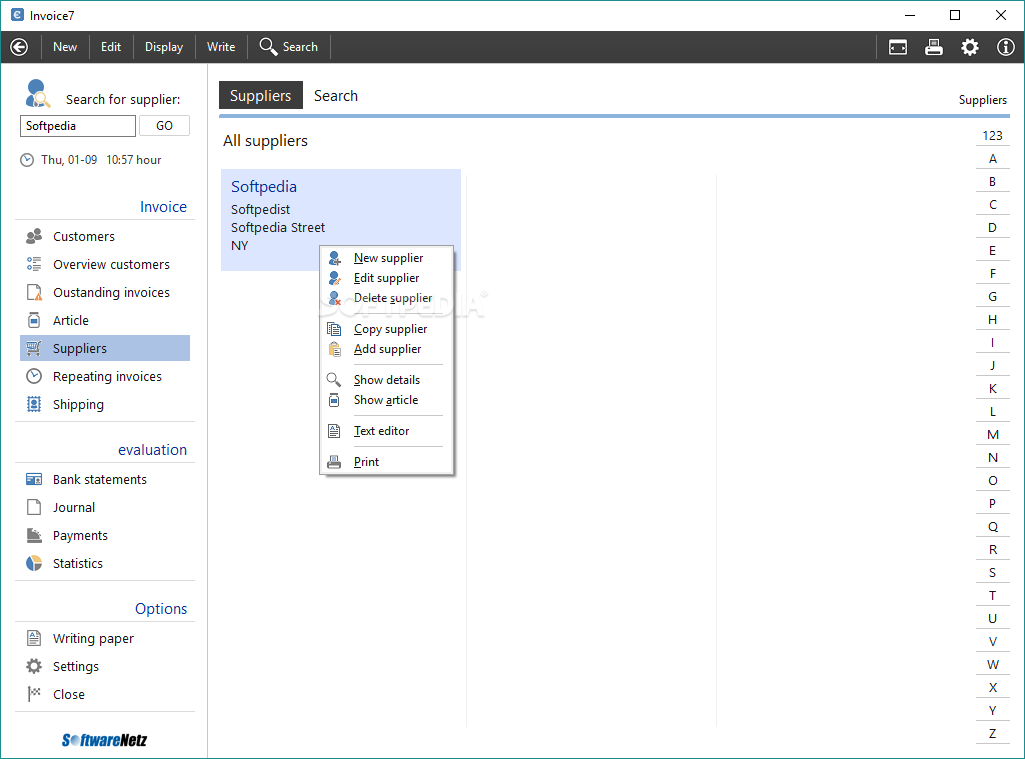The image size is (1025, 759).
Task: Click the Shipping stamp icon in sidebar
Action: (34, 404)
